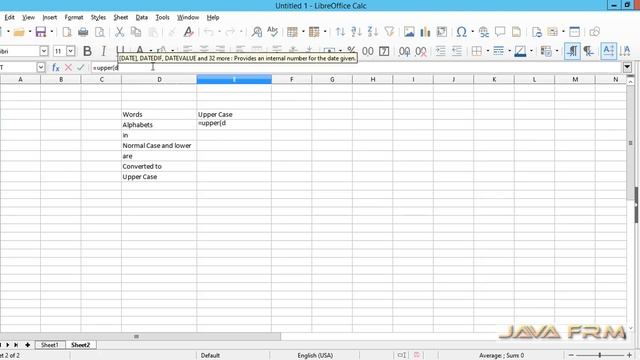Viewport: 640px width, 360px height.
Task: Click the Insert Image icon
Action: 409,32
